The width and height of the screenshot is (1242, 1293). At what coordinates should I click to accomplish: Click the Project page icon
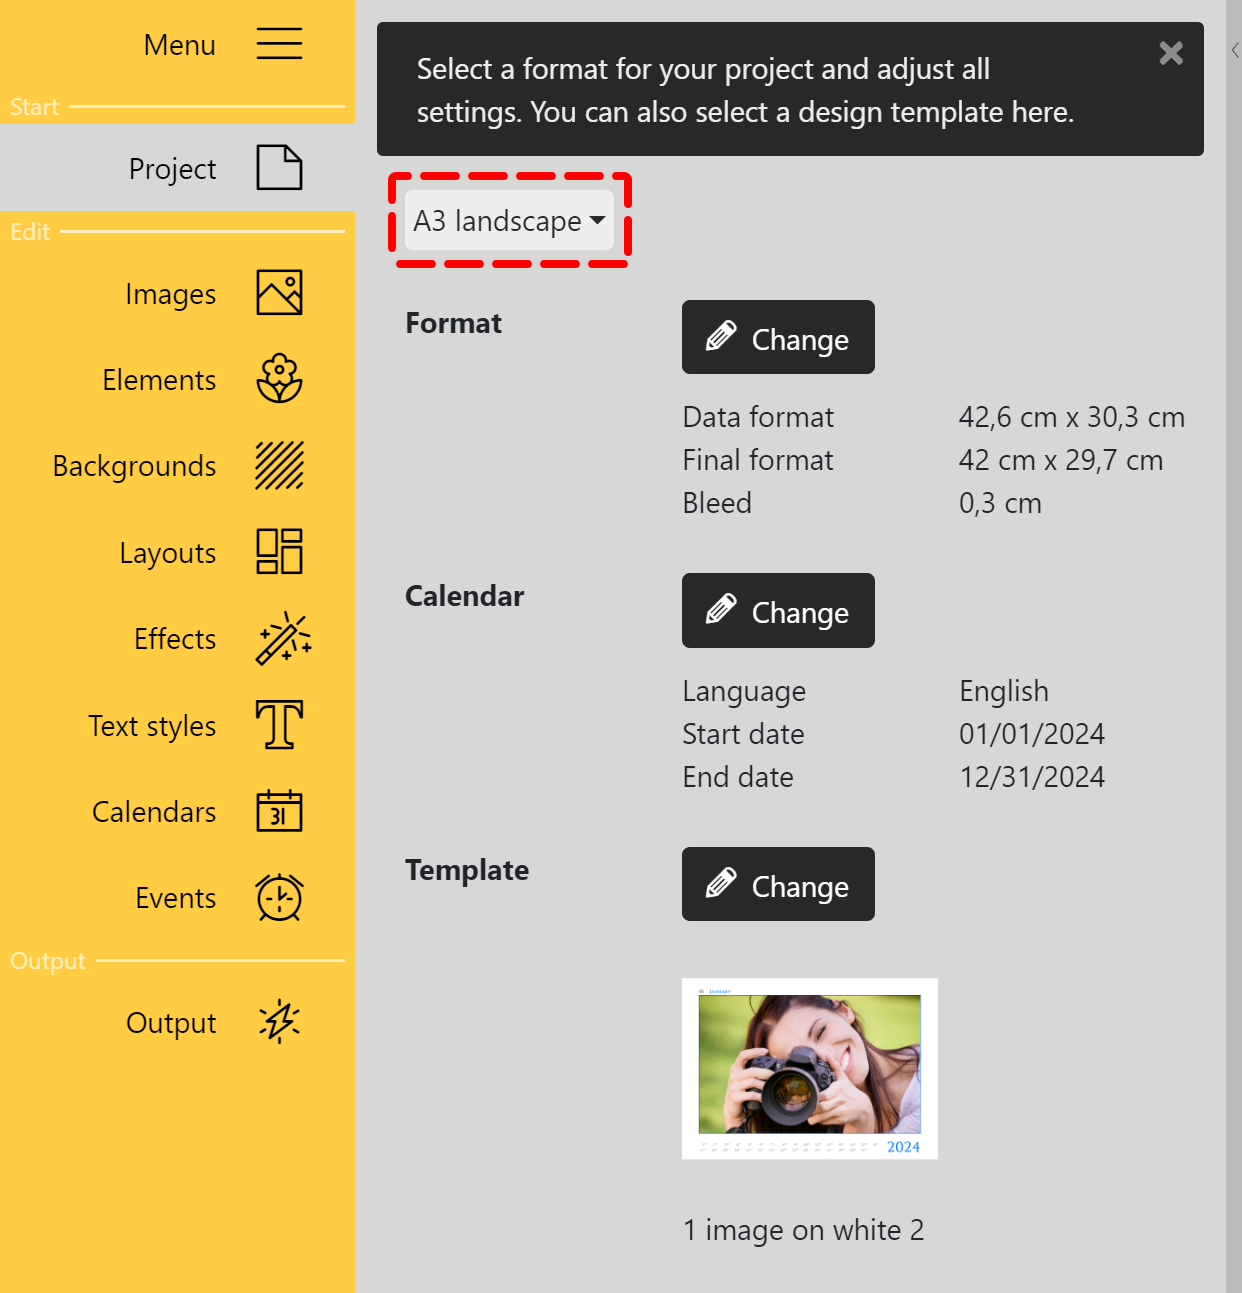[x=279, y=168]
